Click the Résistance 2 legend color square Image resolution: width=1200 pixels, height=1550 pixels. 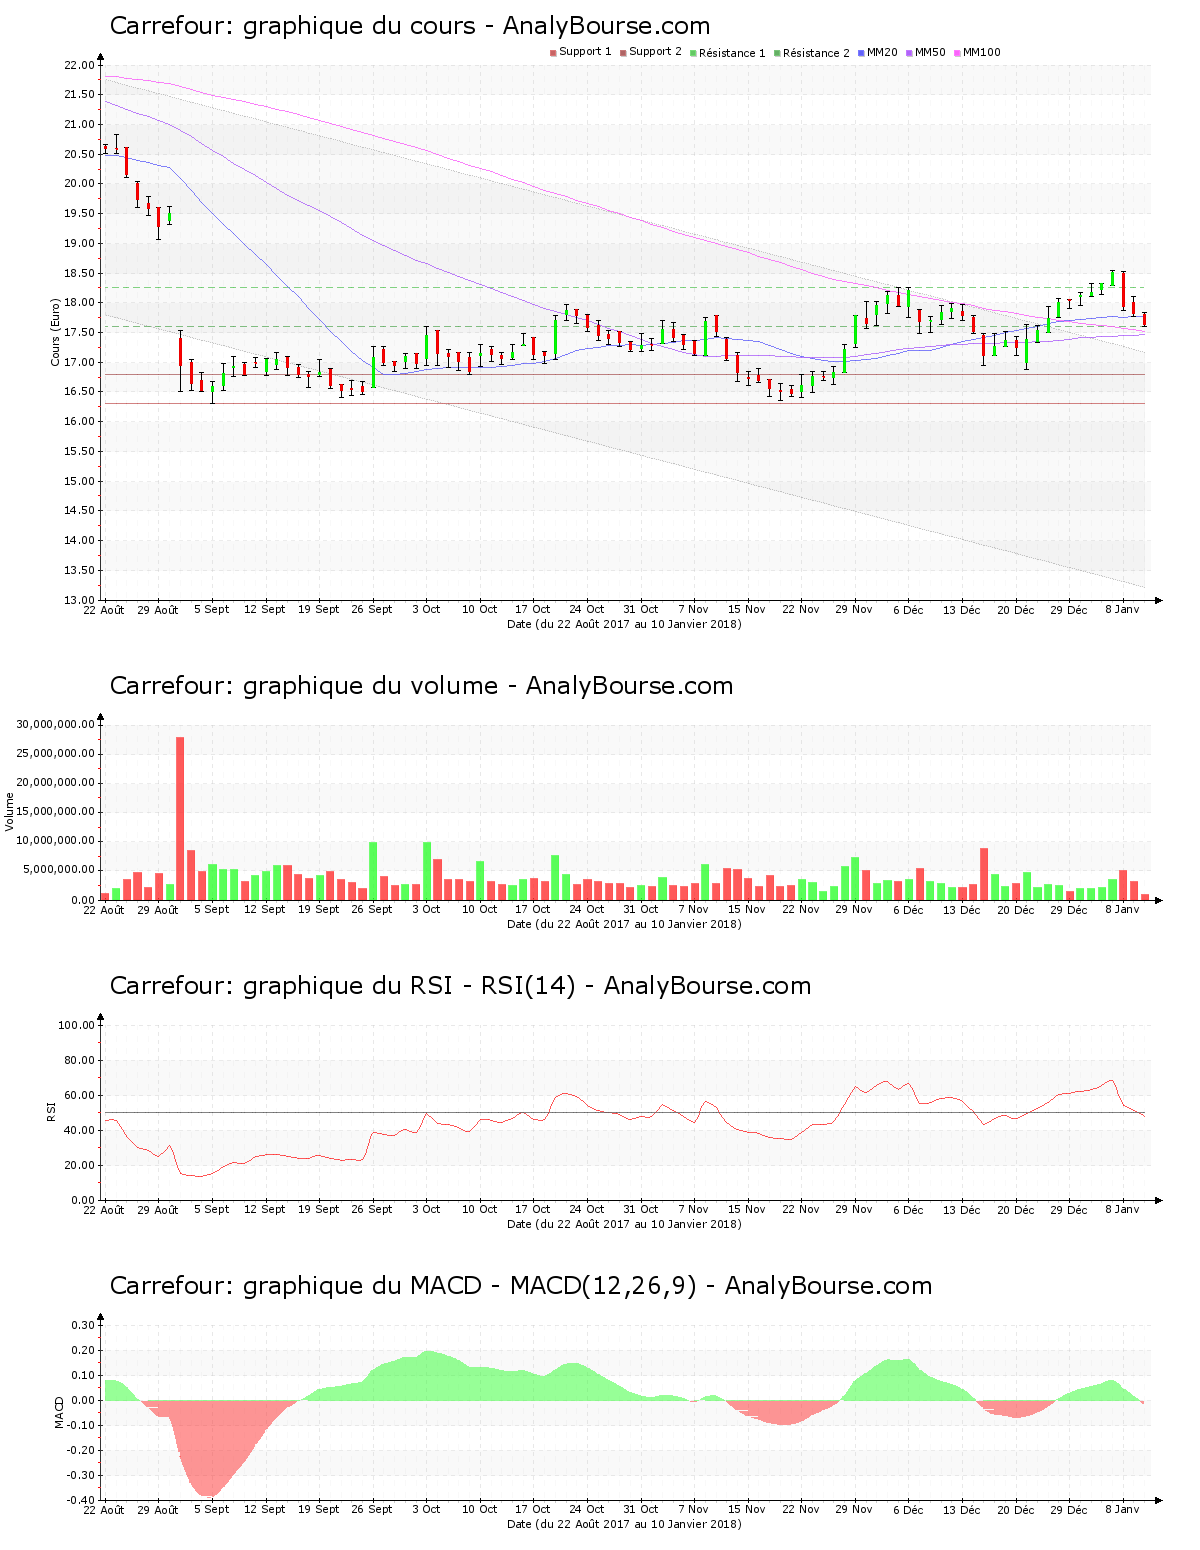click(x=777, y=53)
